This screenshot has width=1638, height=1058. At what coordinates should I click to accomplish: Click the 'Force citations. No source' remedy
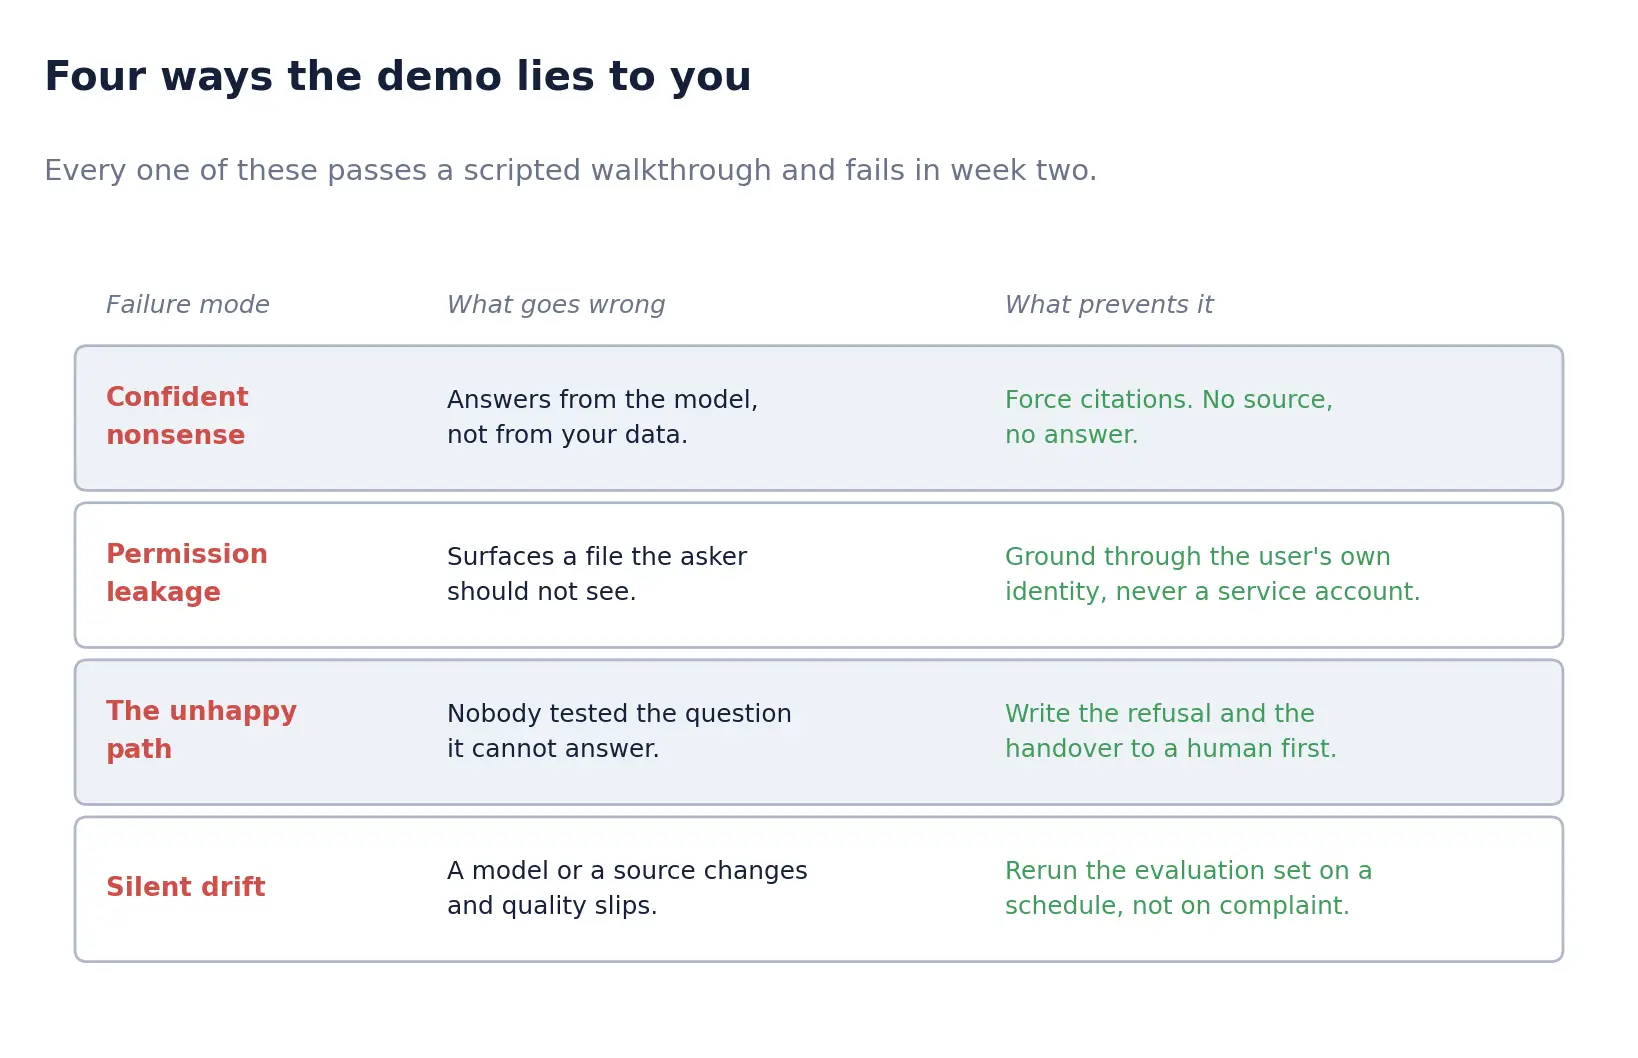click(x=1168, y=417)
